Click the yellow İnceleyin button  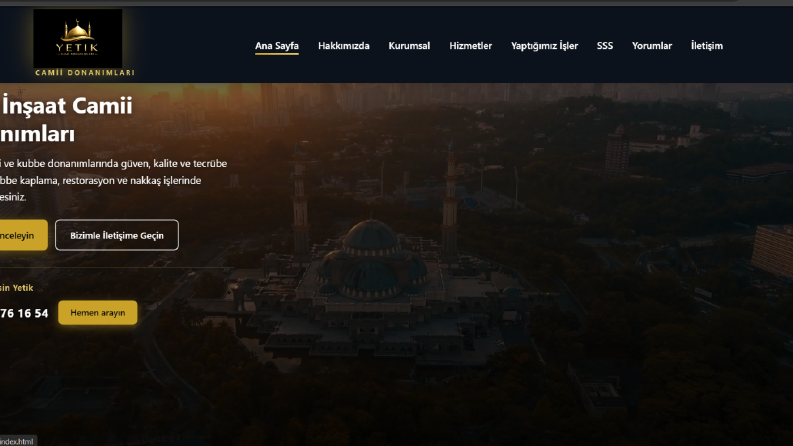23,235
